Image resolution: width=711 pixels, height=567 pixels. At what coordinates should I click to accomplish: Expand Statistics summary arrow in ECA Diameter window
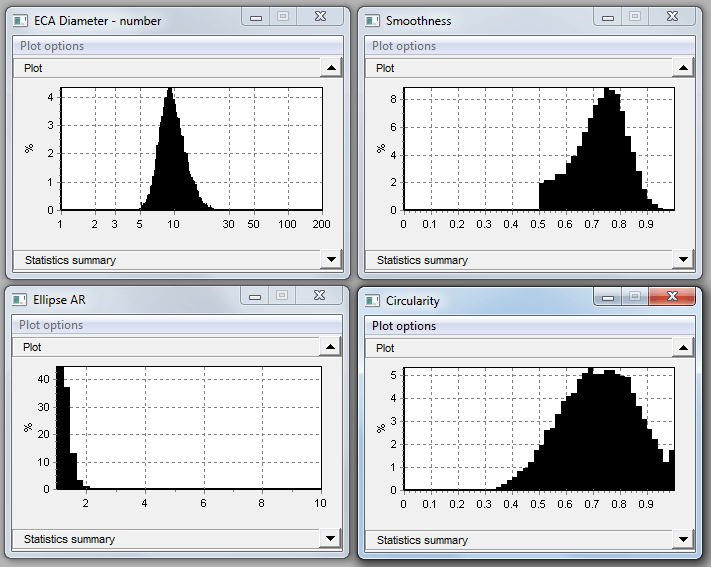coord(331,259)
